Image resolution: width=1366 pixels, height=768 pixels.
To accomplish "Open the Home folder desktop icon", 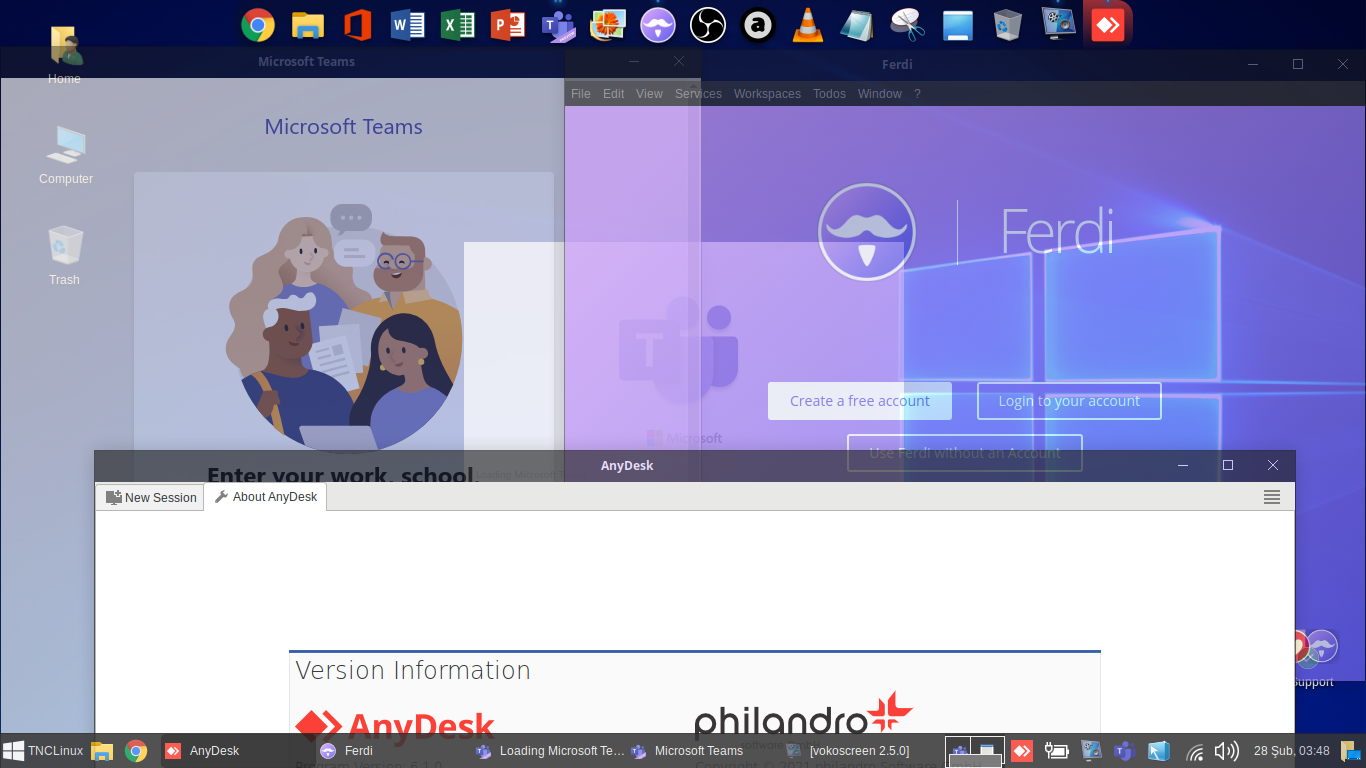I will [x=65, y=55].
